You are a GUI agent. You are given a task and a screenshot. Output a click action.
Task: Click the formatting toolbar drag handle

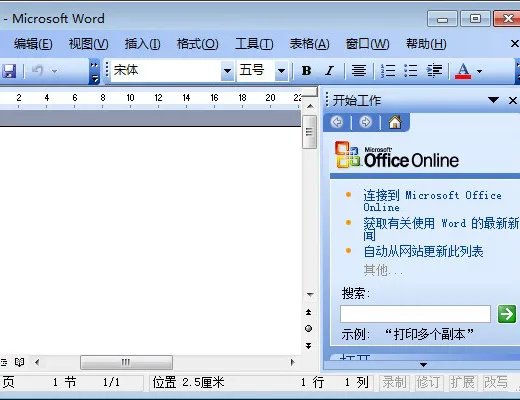pos(107,70)
